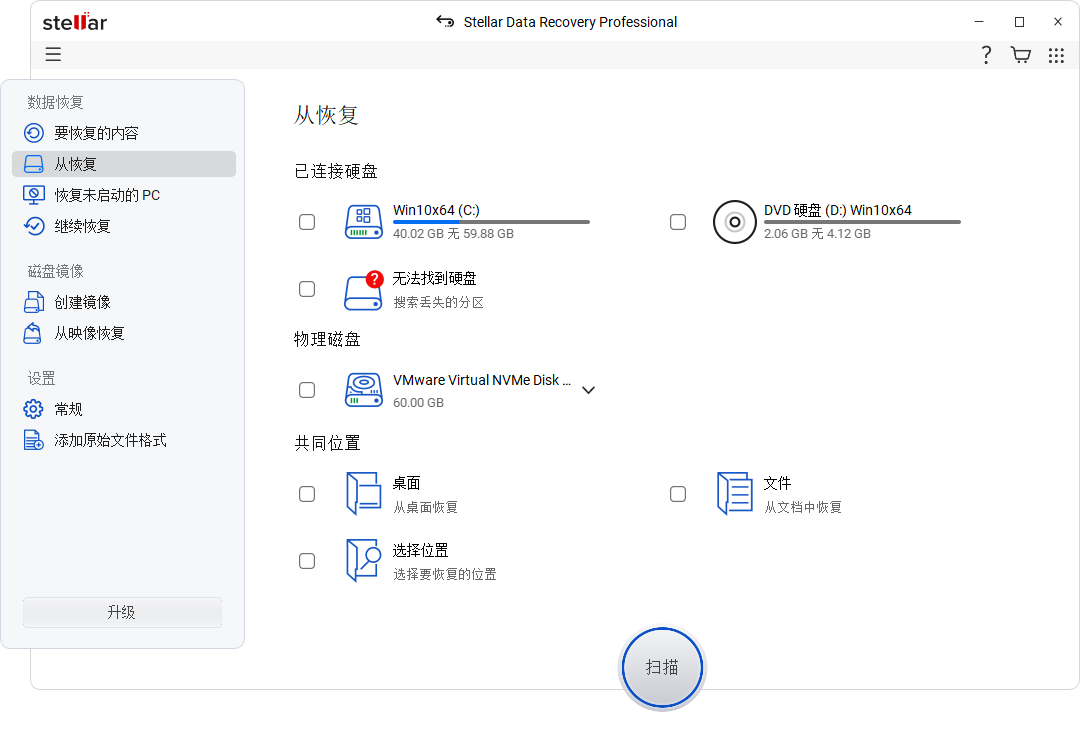Click the shopping cart icon in the toolbar
This screenshot has height=730, width=1080.
point(1021,54)
